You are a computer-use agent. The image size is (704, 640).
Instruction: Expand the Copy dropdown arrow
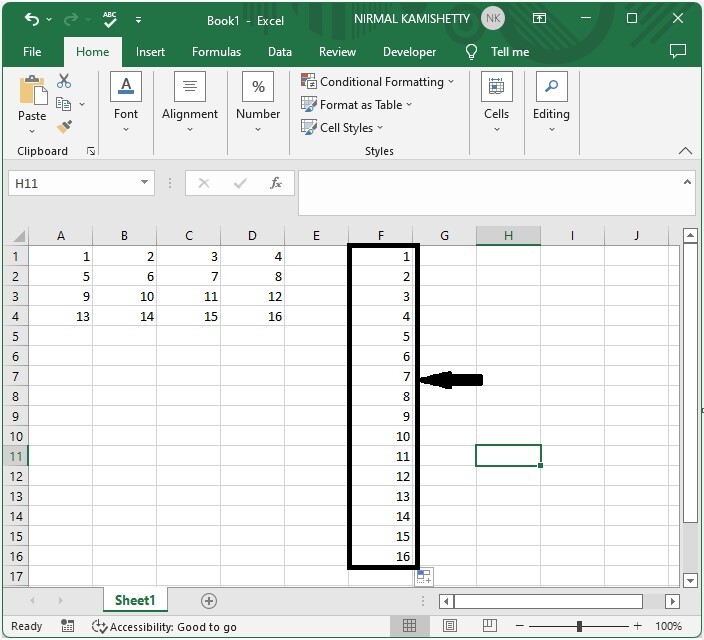pyautogui.click(x=82, y=104)
